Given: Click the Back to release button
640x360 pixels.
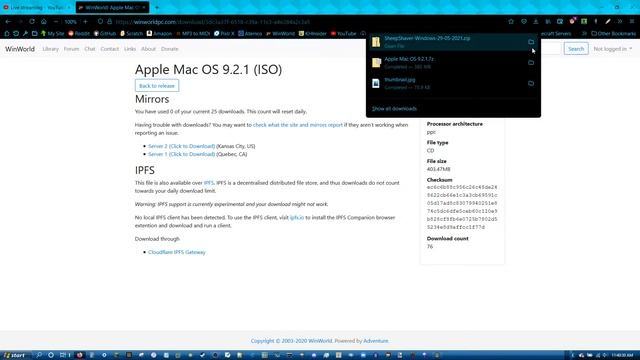Looking at the screenshot, I should [157, 86].
